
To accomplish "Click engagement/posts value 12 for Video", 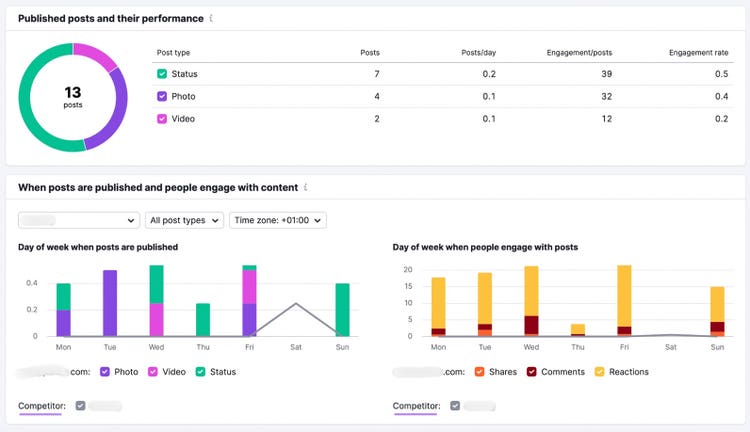I will pos(607,119).
